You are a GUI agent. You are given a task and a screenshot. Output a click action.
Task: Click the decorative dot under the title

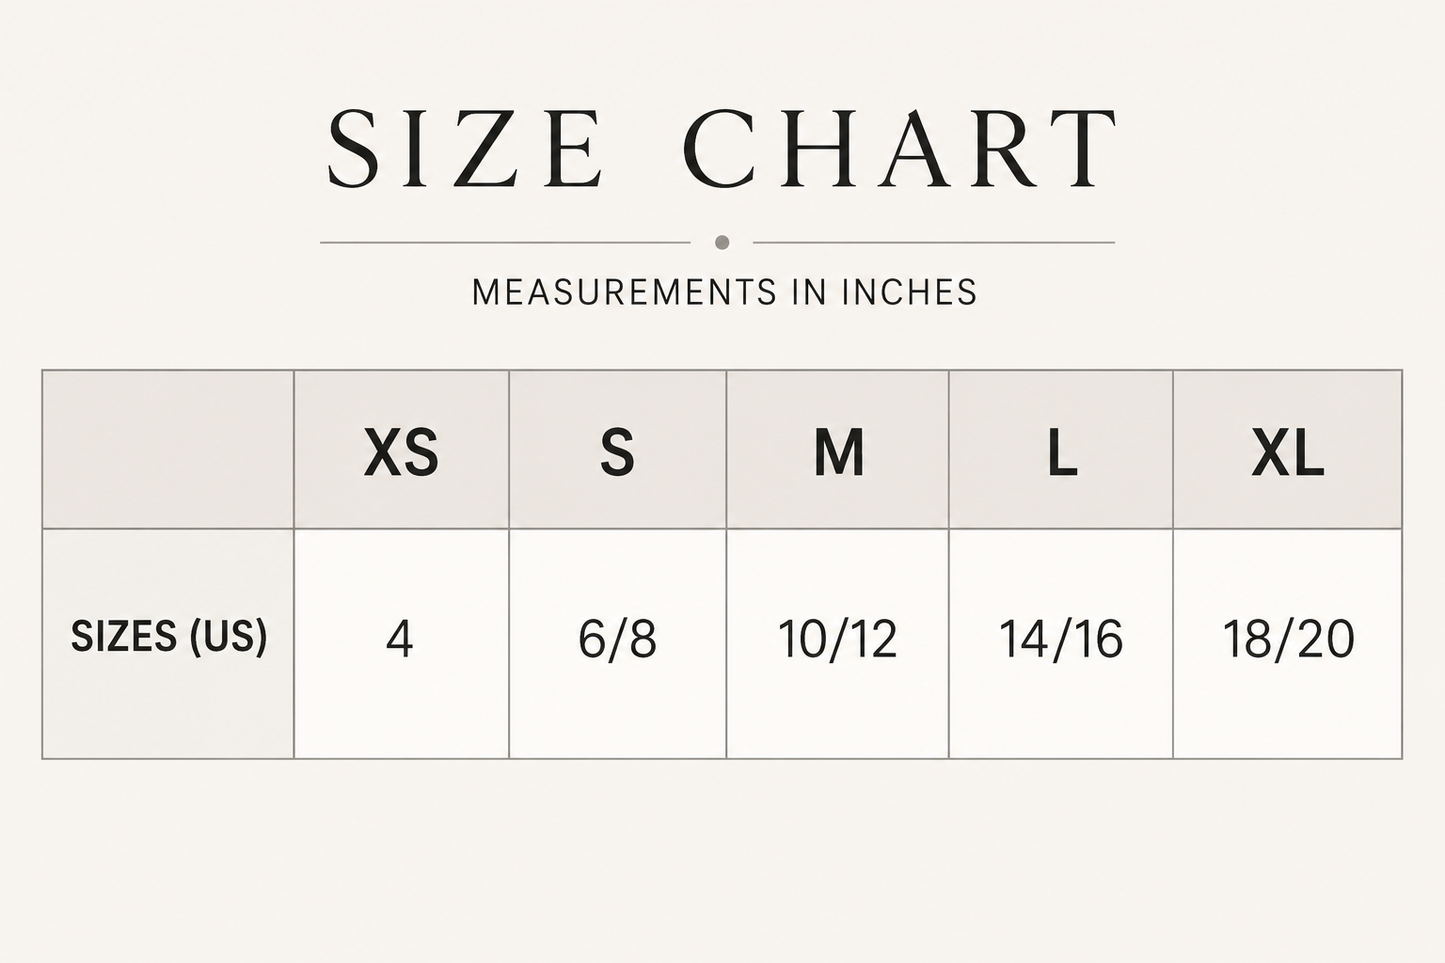(x=722, y=242)
